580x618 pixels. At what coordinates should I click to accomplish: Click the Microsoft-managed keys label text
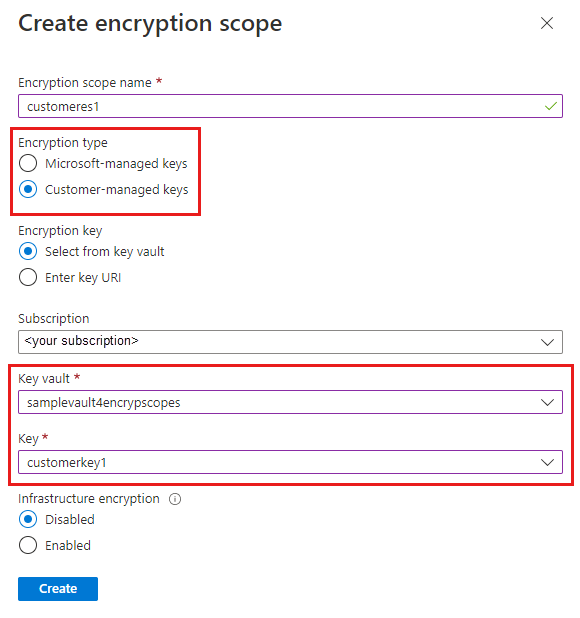[x=116, y=164]
